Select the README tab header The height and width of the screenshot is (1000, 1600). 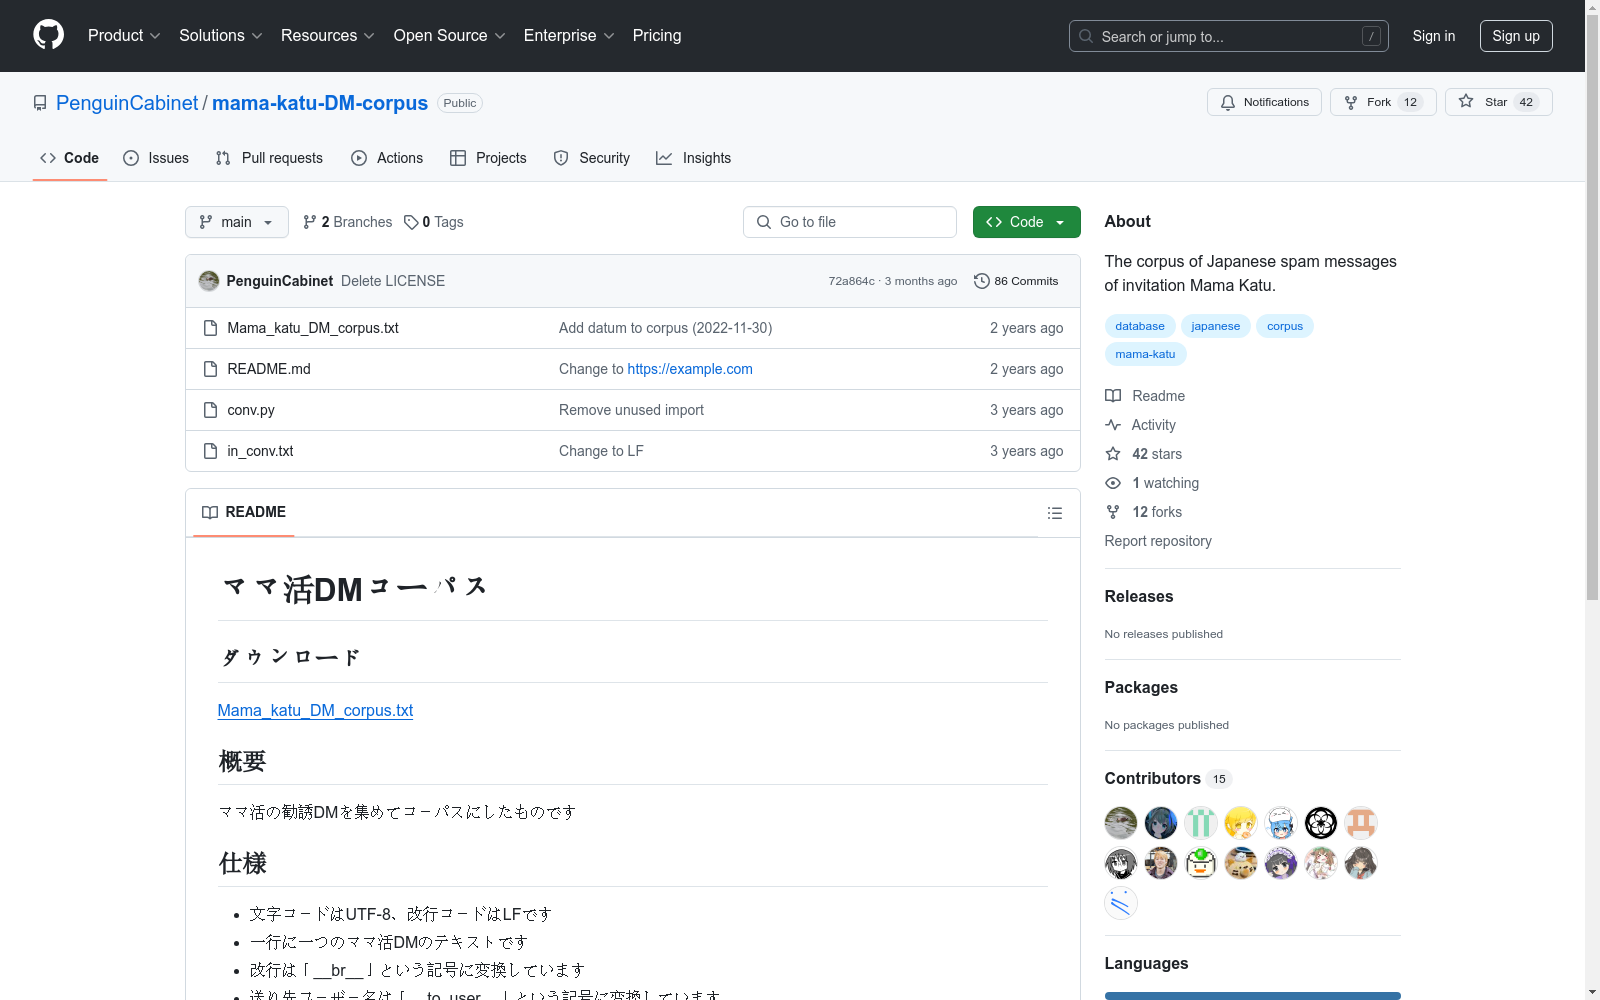click(x=244, y=512)
